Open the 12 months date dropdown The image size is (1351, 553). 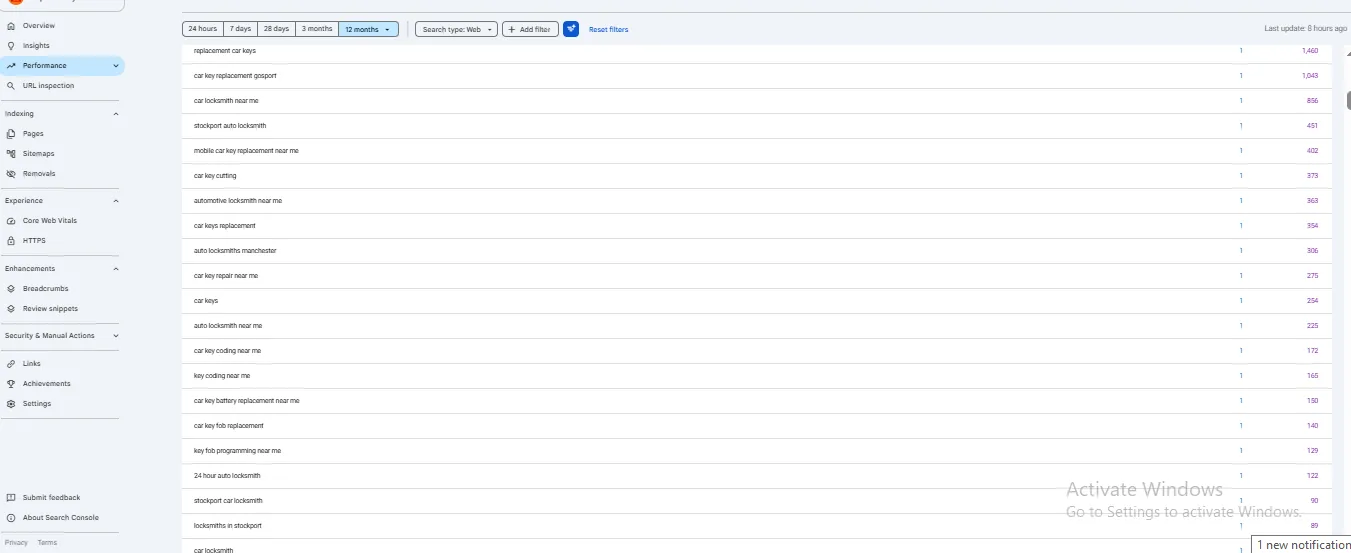tap(369, 29)
